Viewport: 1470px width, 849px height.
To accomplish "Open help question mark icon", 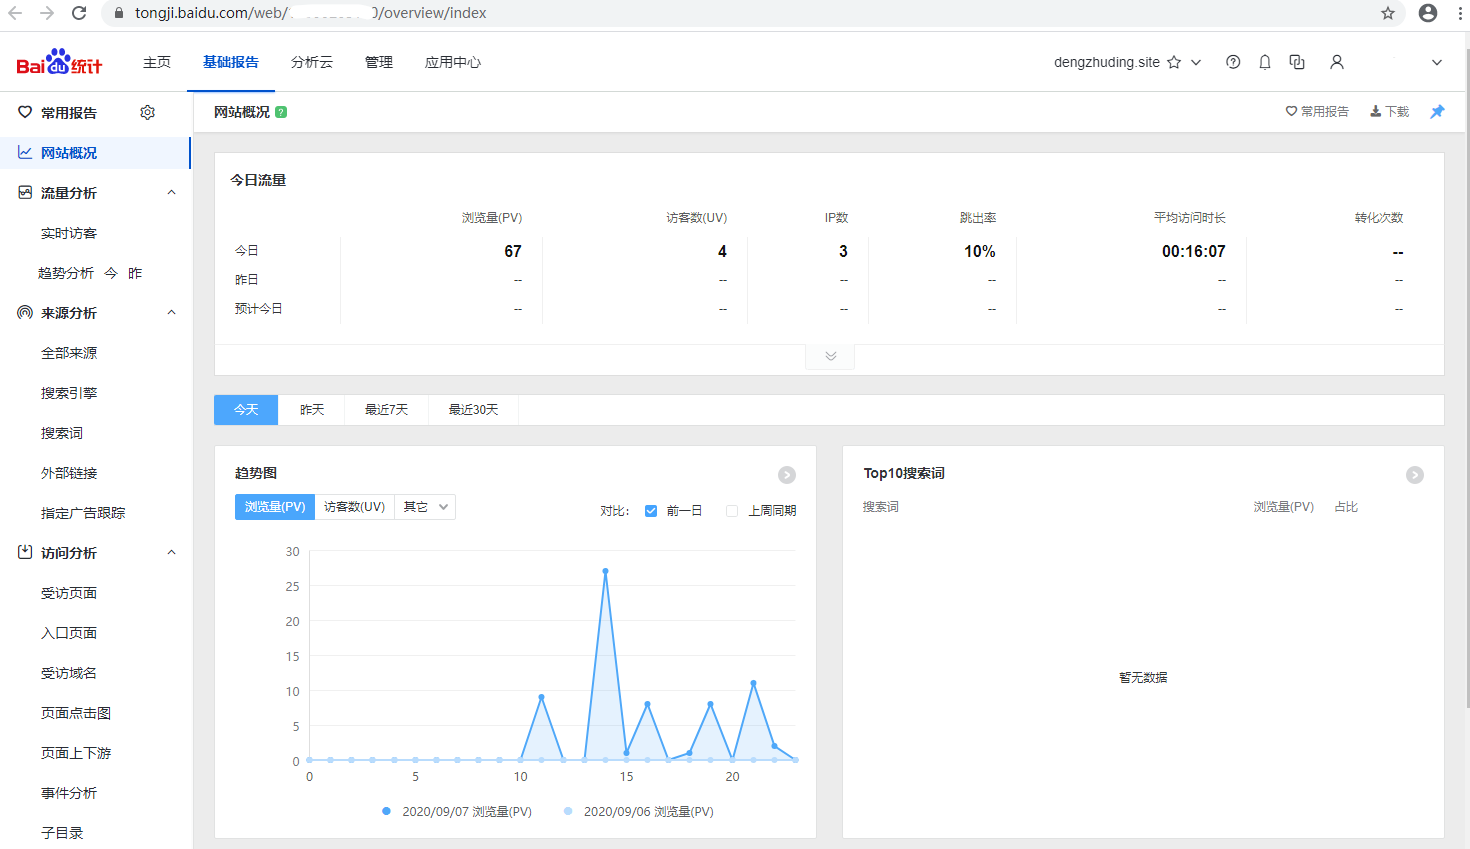I will [1233, 62].
